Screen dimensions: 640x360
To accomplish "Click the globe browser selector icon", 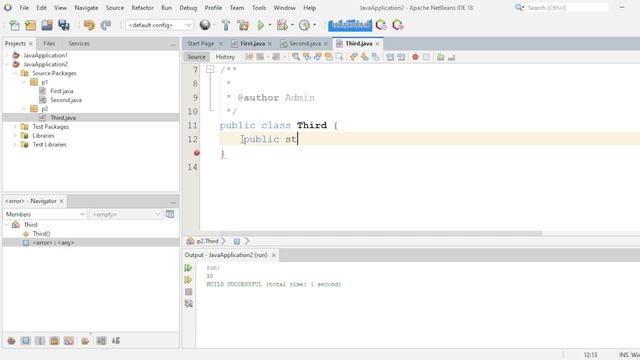I will tap(205, 25).
